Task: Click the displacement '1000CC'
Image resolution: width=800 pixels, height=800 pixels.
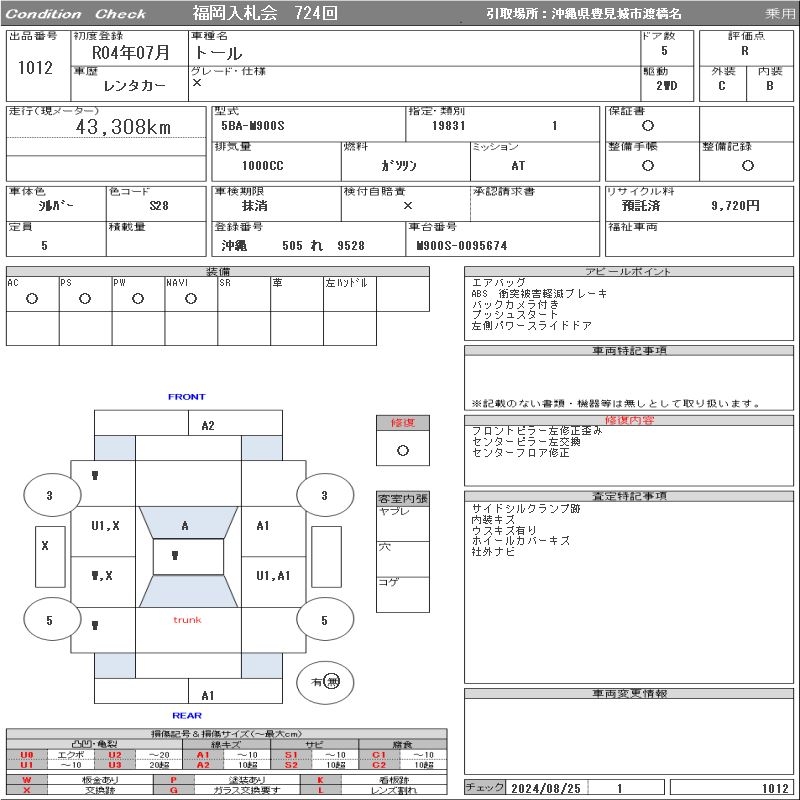Action: coord(262,166)
